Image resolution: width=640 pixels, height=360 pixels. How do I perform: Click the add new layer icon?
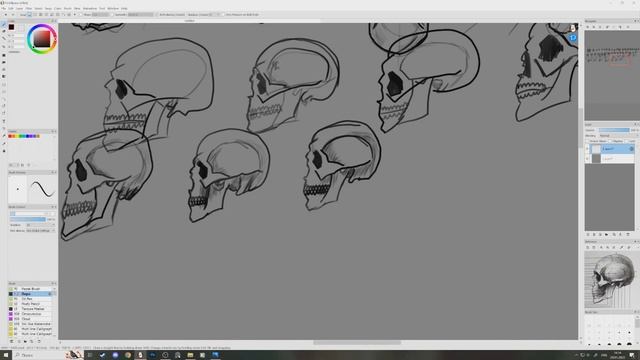click(x=588, y=235)
